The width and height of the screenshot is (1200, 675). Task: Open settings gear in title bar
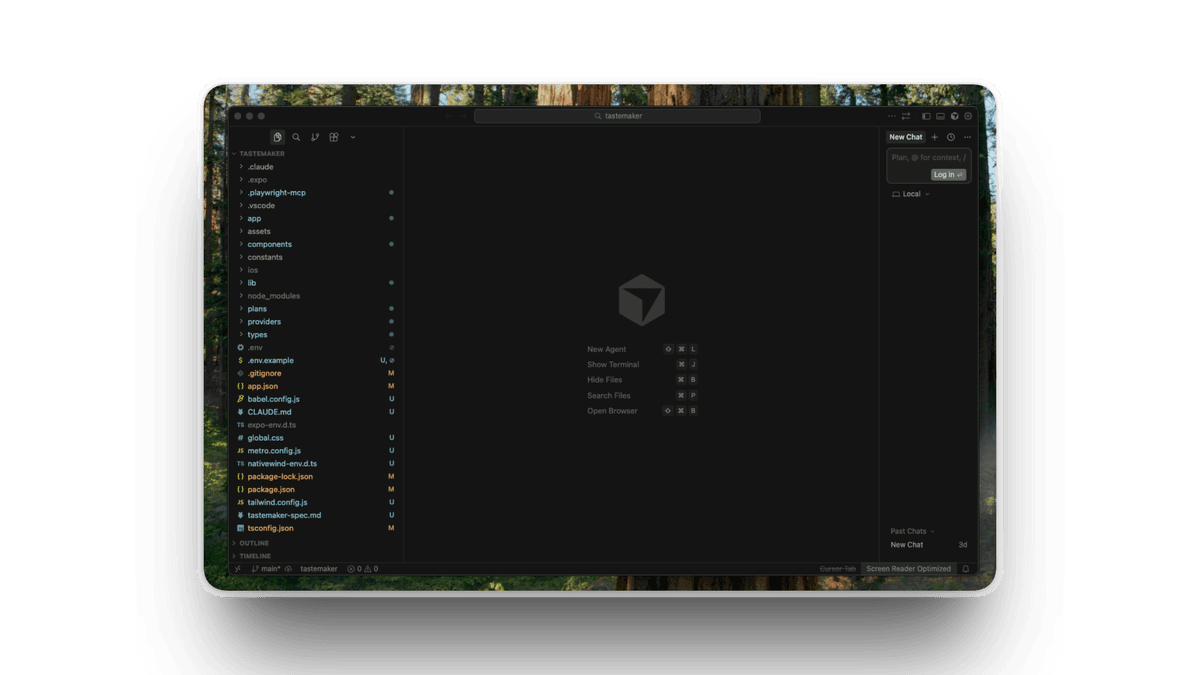pos(968,116)
